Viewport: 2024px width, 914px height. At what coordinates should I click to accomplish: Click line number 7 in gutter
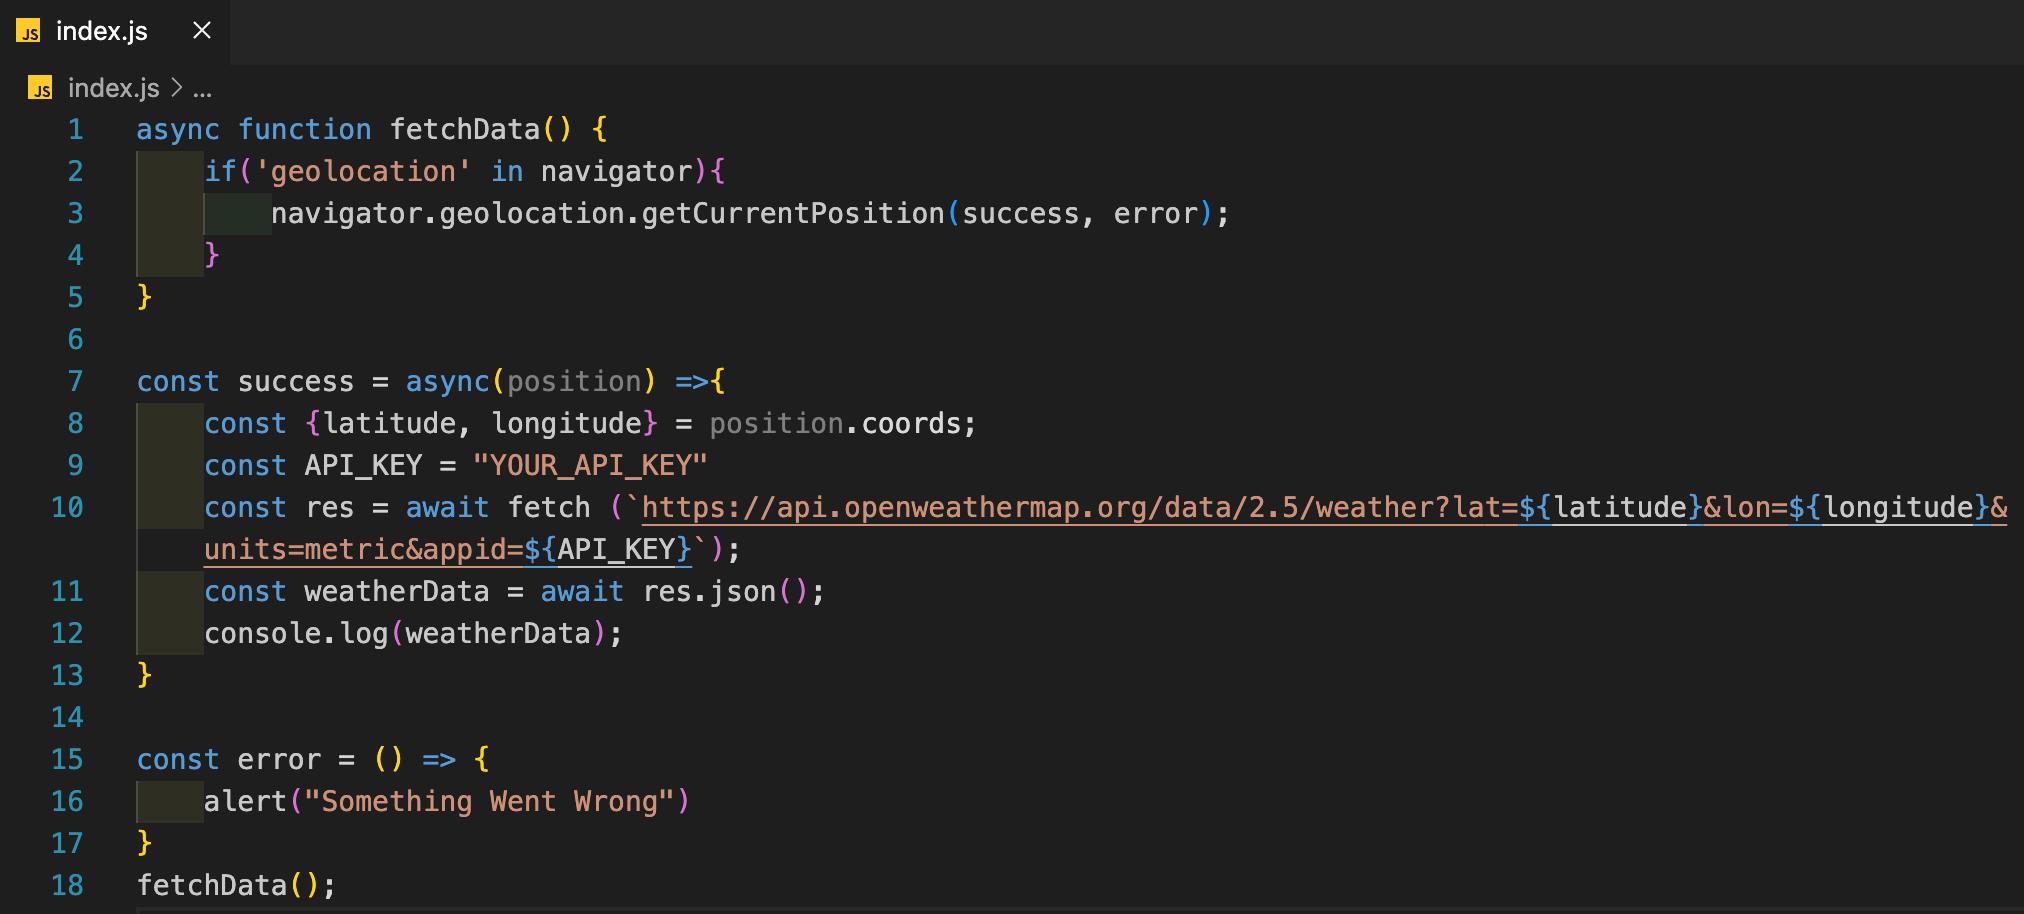click(75, 382)
